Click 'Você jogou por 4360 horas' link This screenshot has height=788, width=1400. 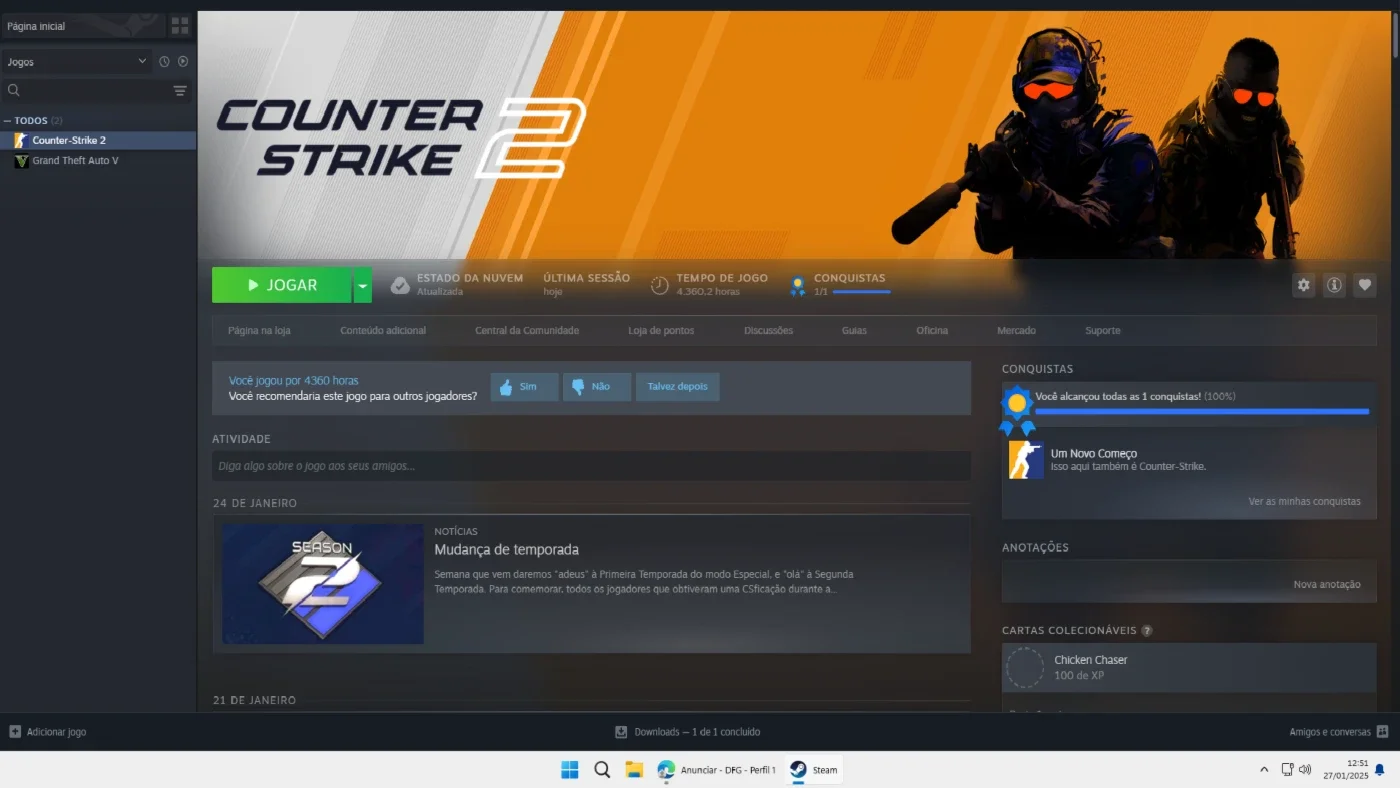click(x=293, y=381)
